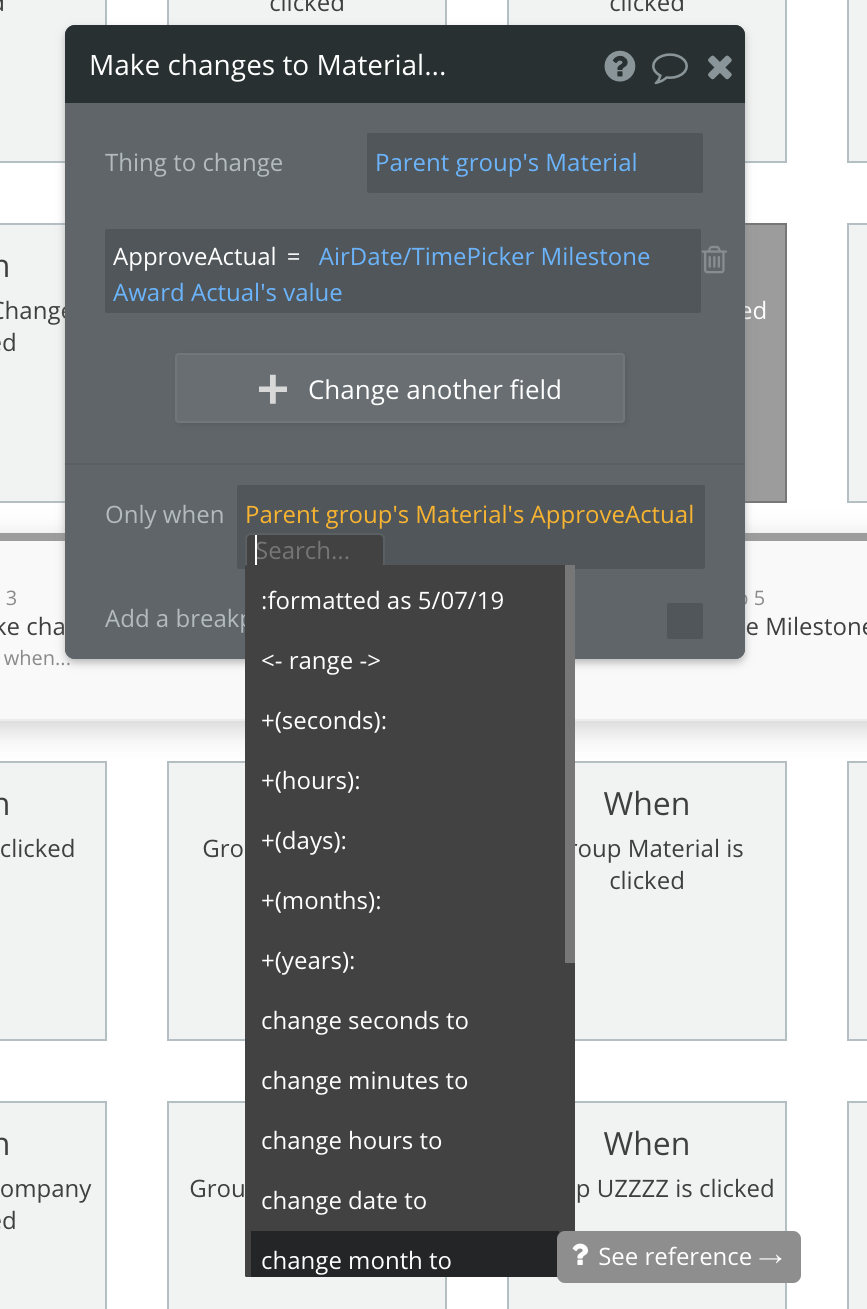The image size is (867, 1309).
Task: Toggle the Add a breakpoint checkbox
Action: 685,621
